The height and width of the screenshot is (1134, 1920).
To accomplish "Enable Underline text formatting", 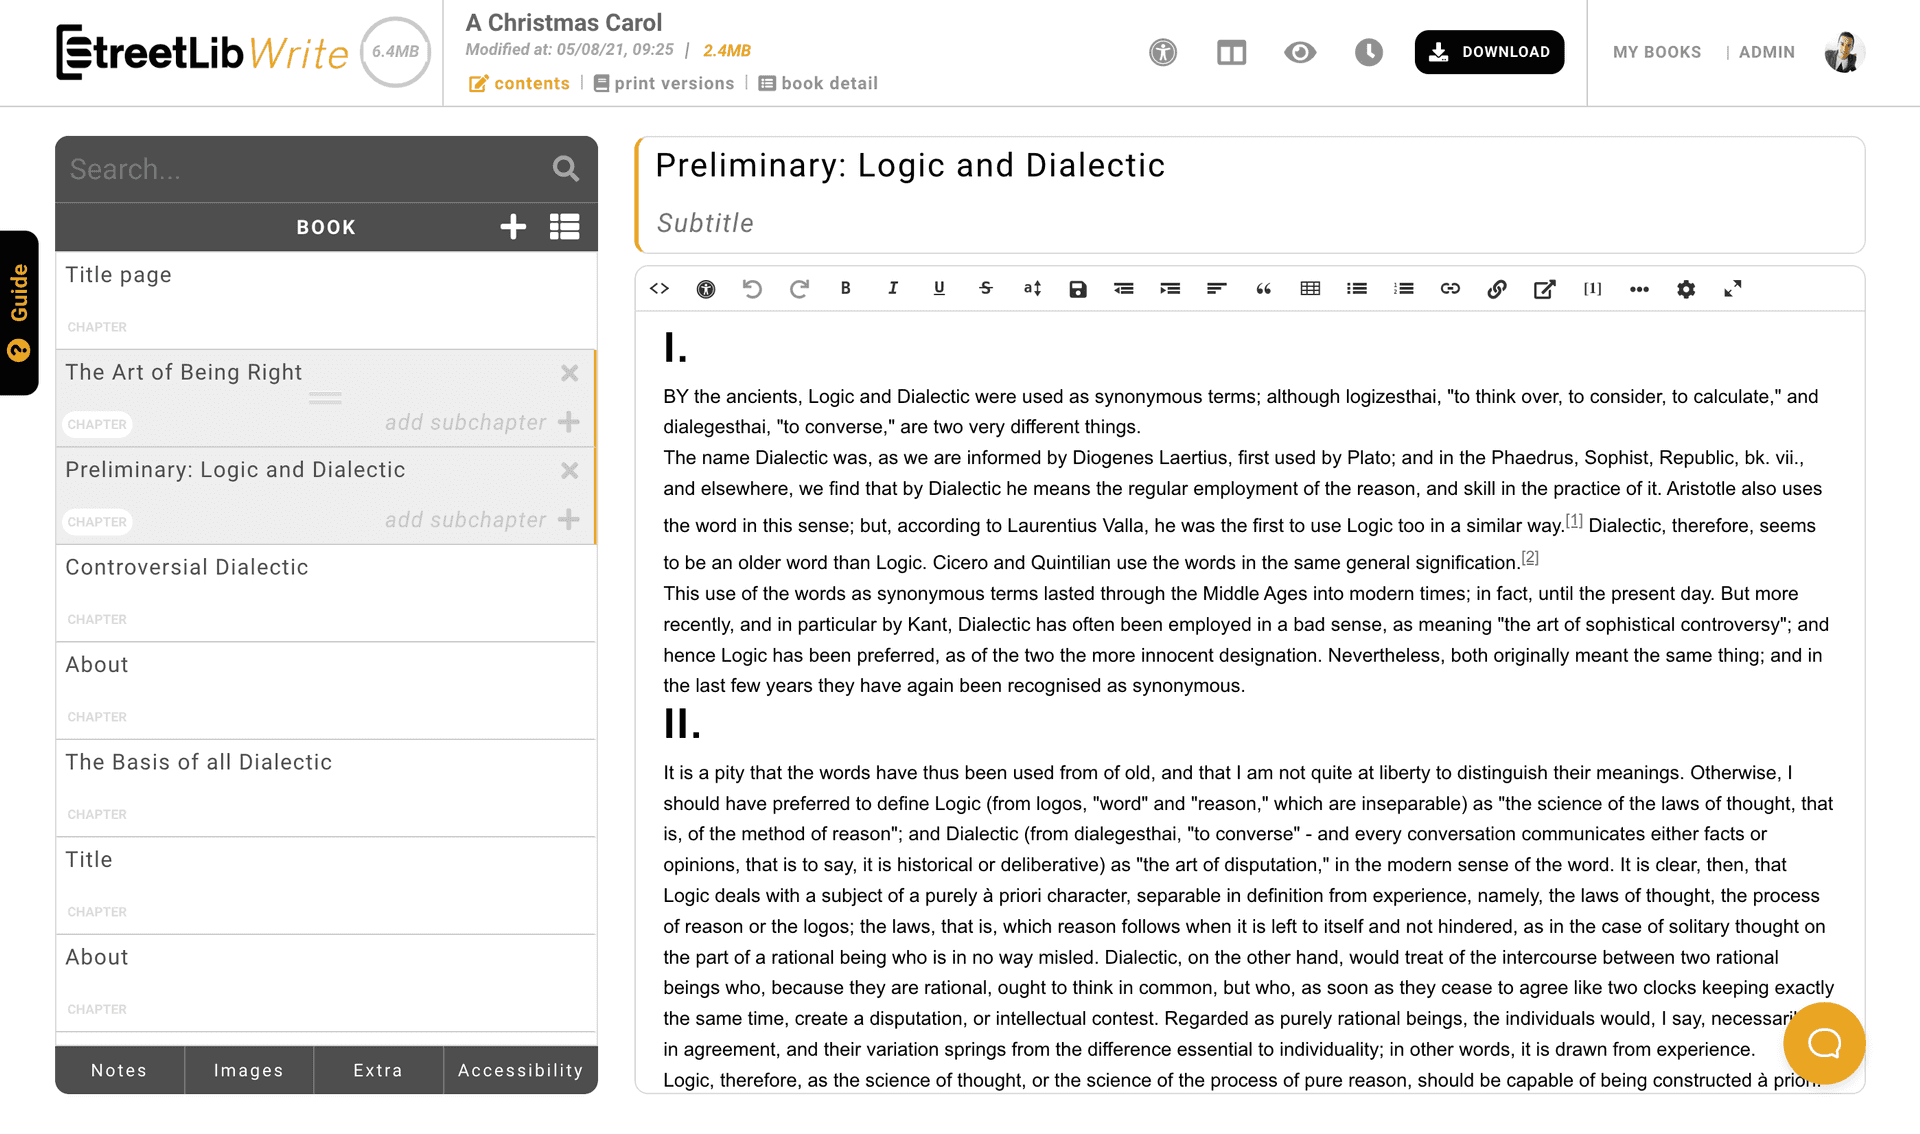I will [940, 288].
